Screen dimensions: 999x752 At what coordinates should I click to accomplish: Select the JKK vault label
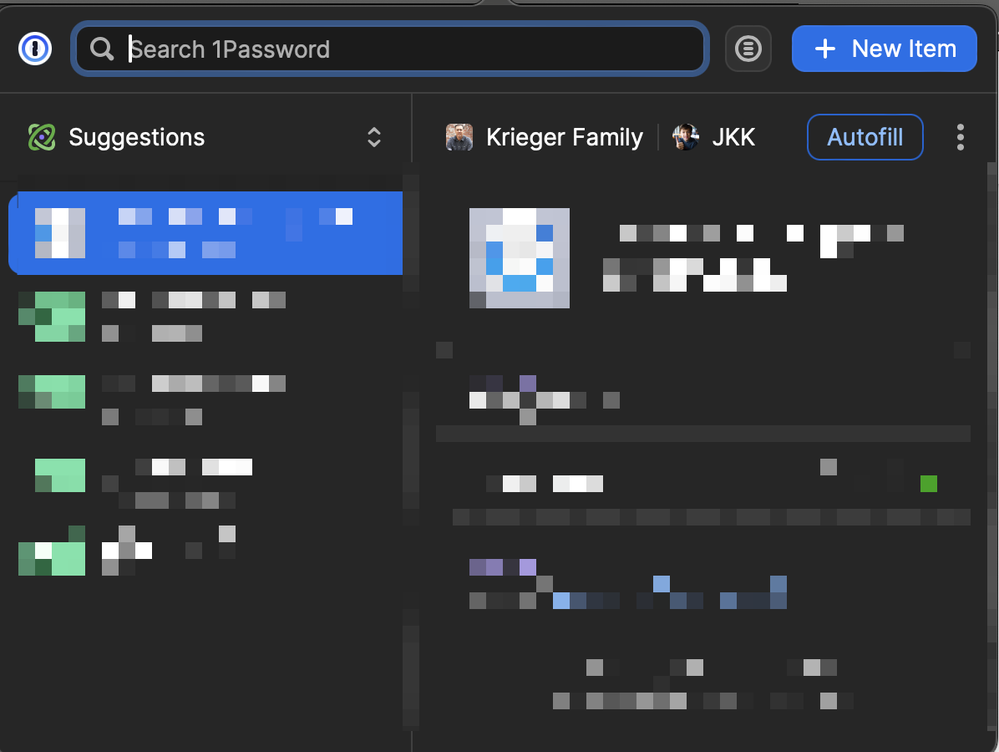(733, 137)
